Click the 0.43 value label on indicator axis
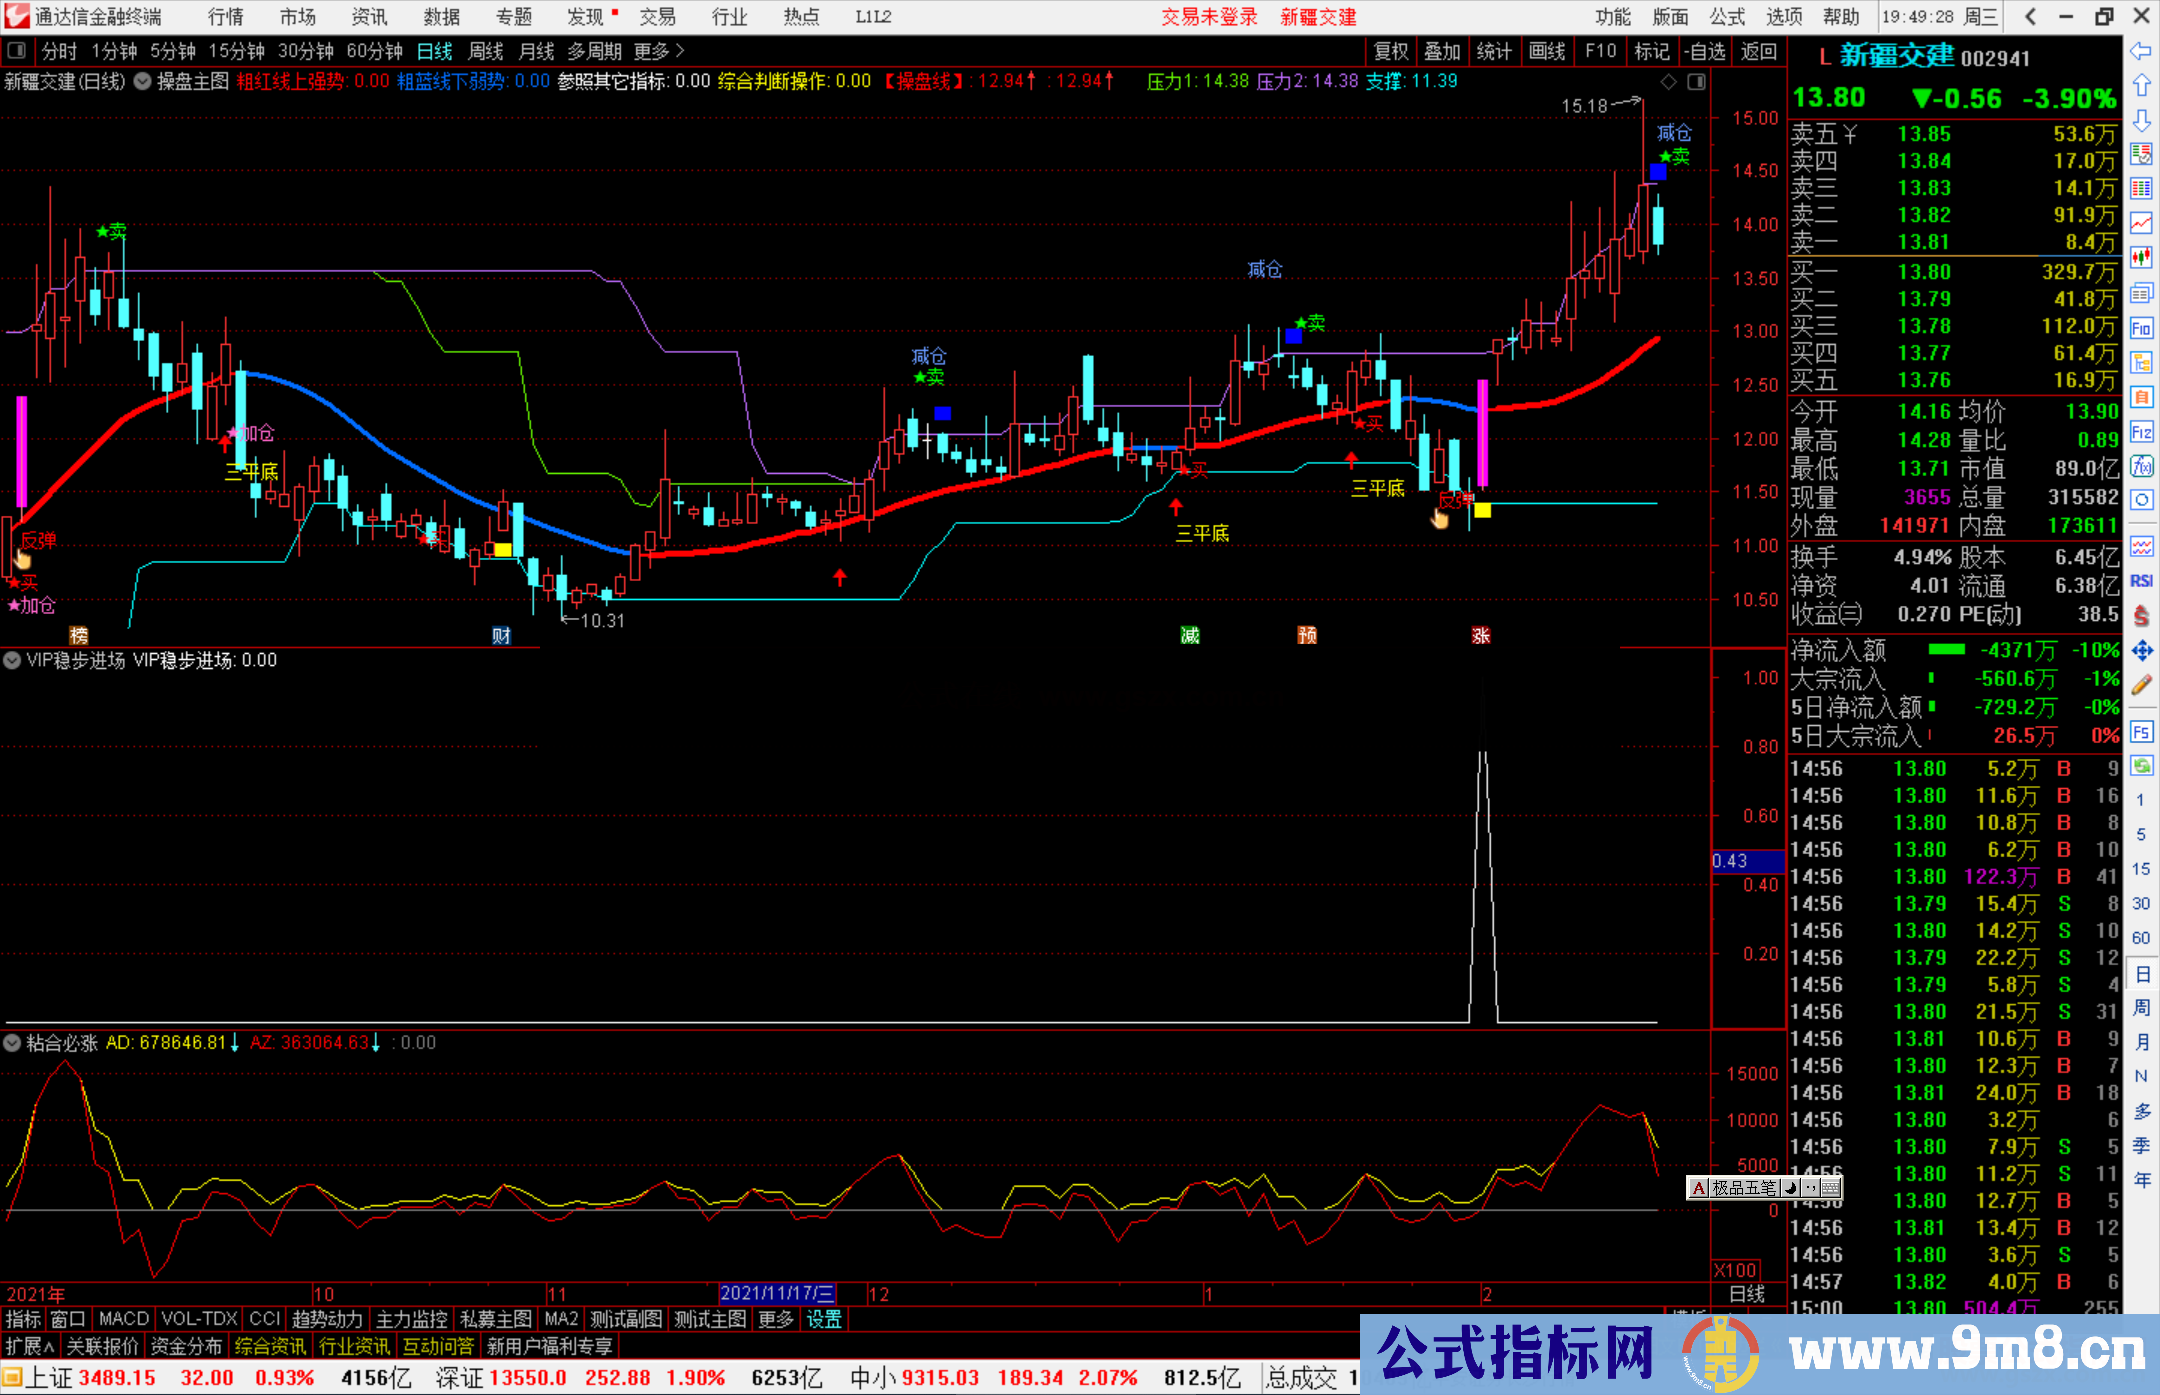 pyautogui.click(x=1747, y=860)
